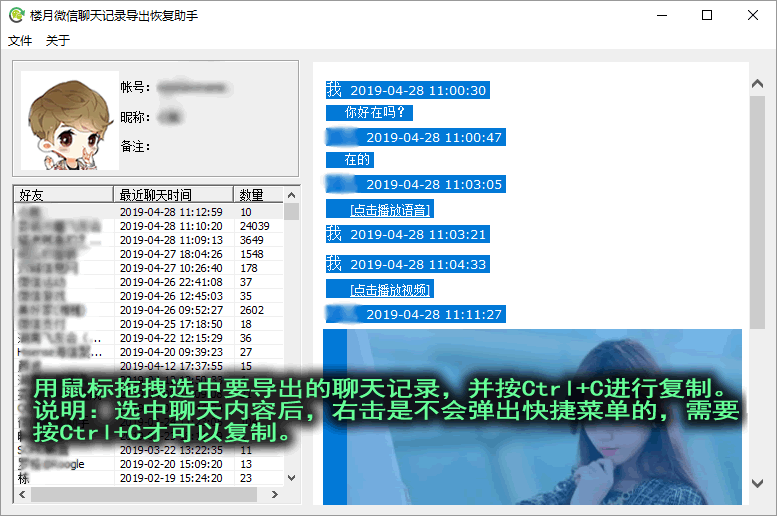Open the photo image in chat

[544, 417]
